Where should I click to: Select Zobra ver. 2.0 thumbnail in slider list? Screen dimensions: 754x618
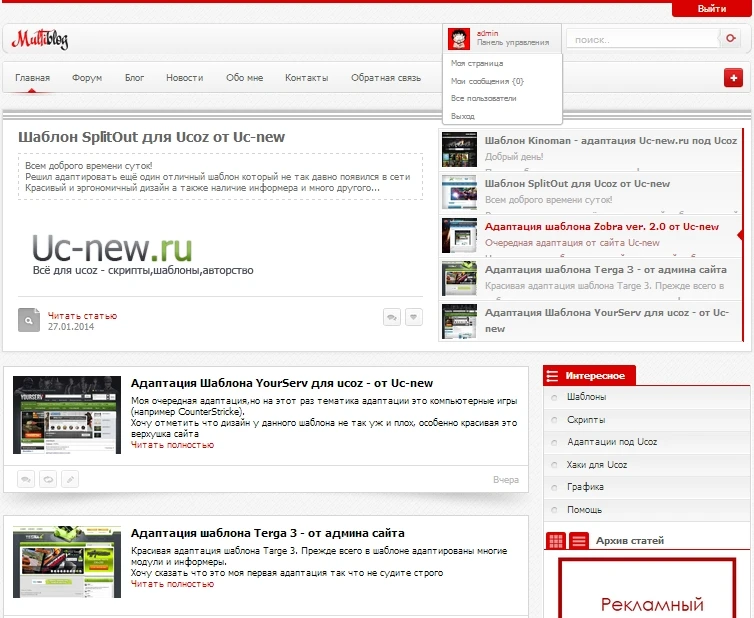[459, 236]
